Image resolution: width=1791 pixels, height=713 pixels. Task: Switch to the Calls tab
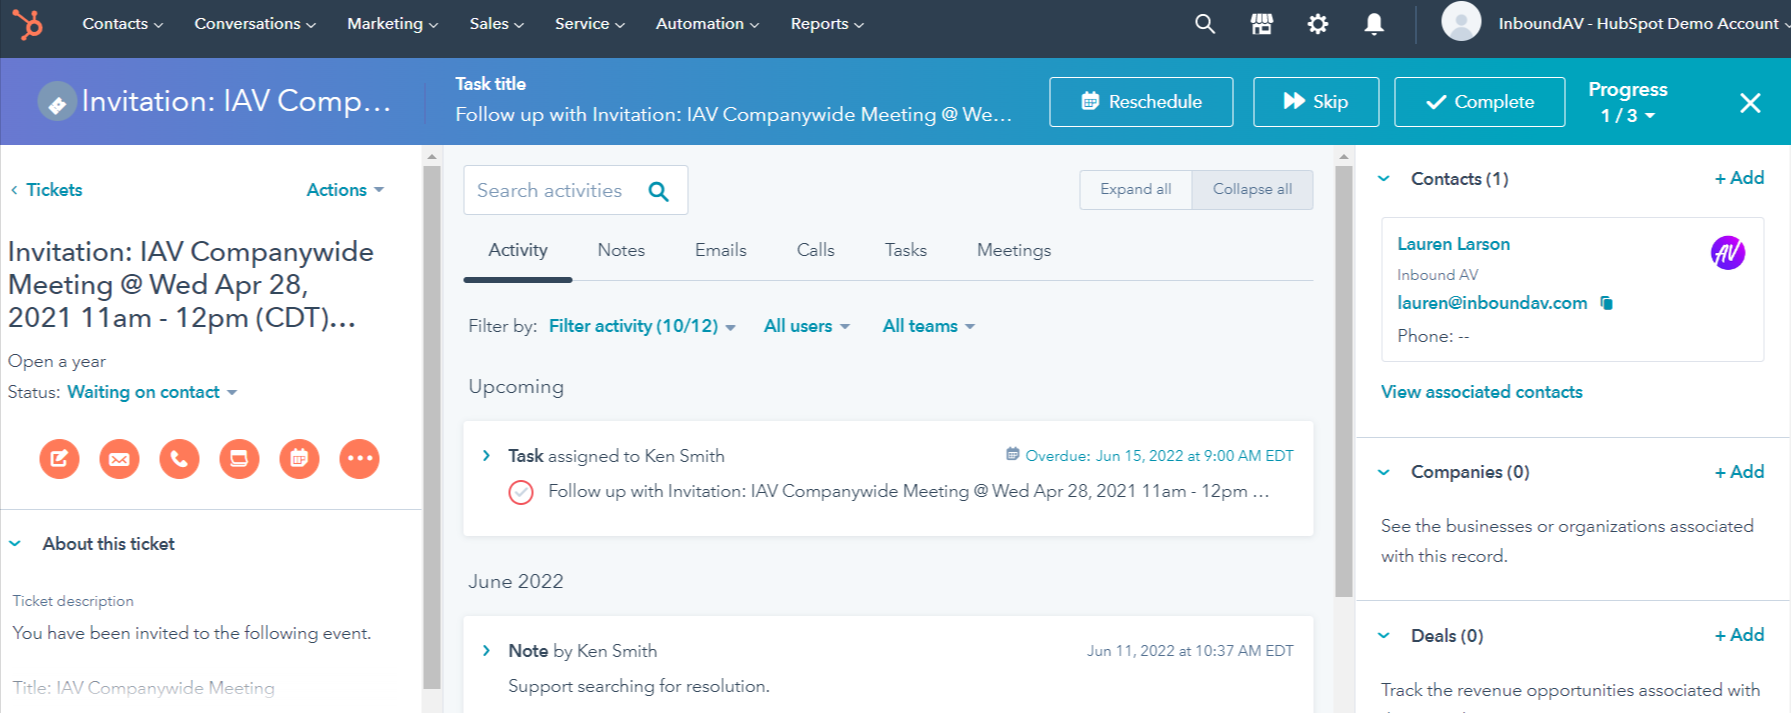816,250
